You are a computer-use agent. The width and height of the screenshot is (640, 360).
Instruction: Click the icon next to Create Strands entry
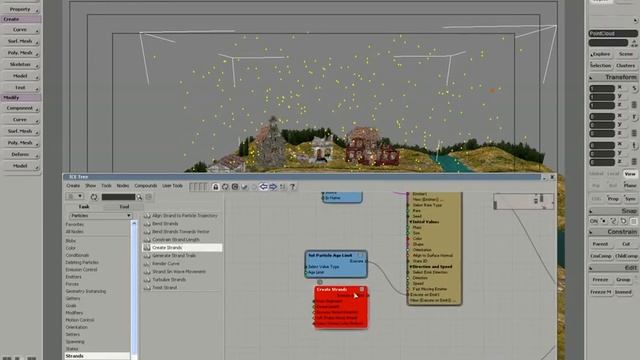tap(147, 248)
